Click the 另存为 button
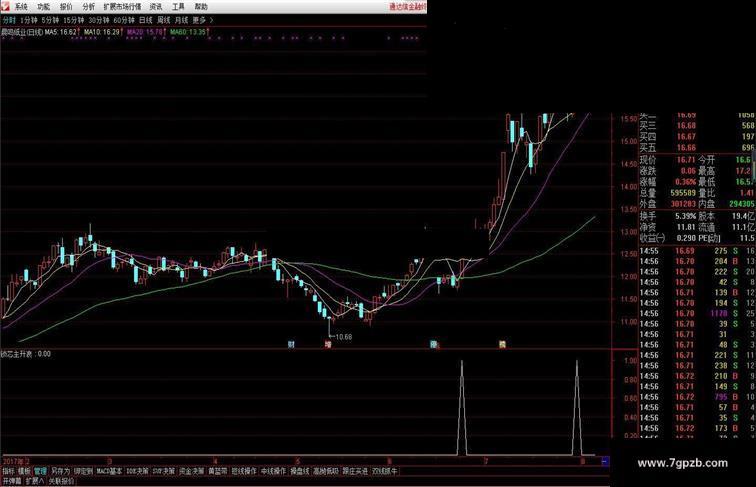The width and height of the screenshot is (756, 487). [x=60, y=471]
